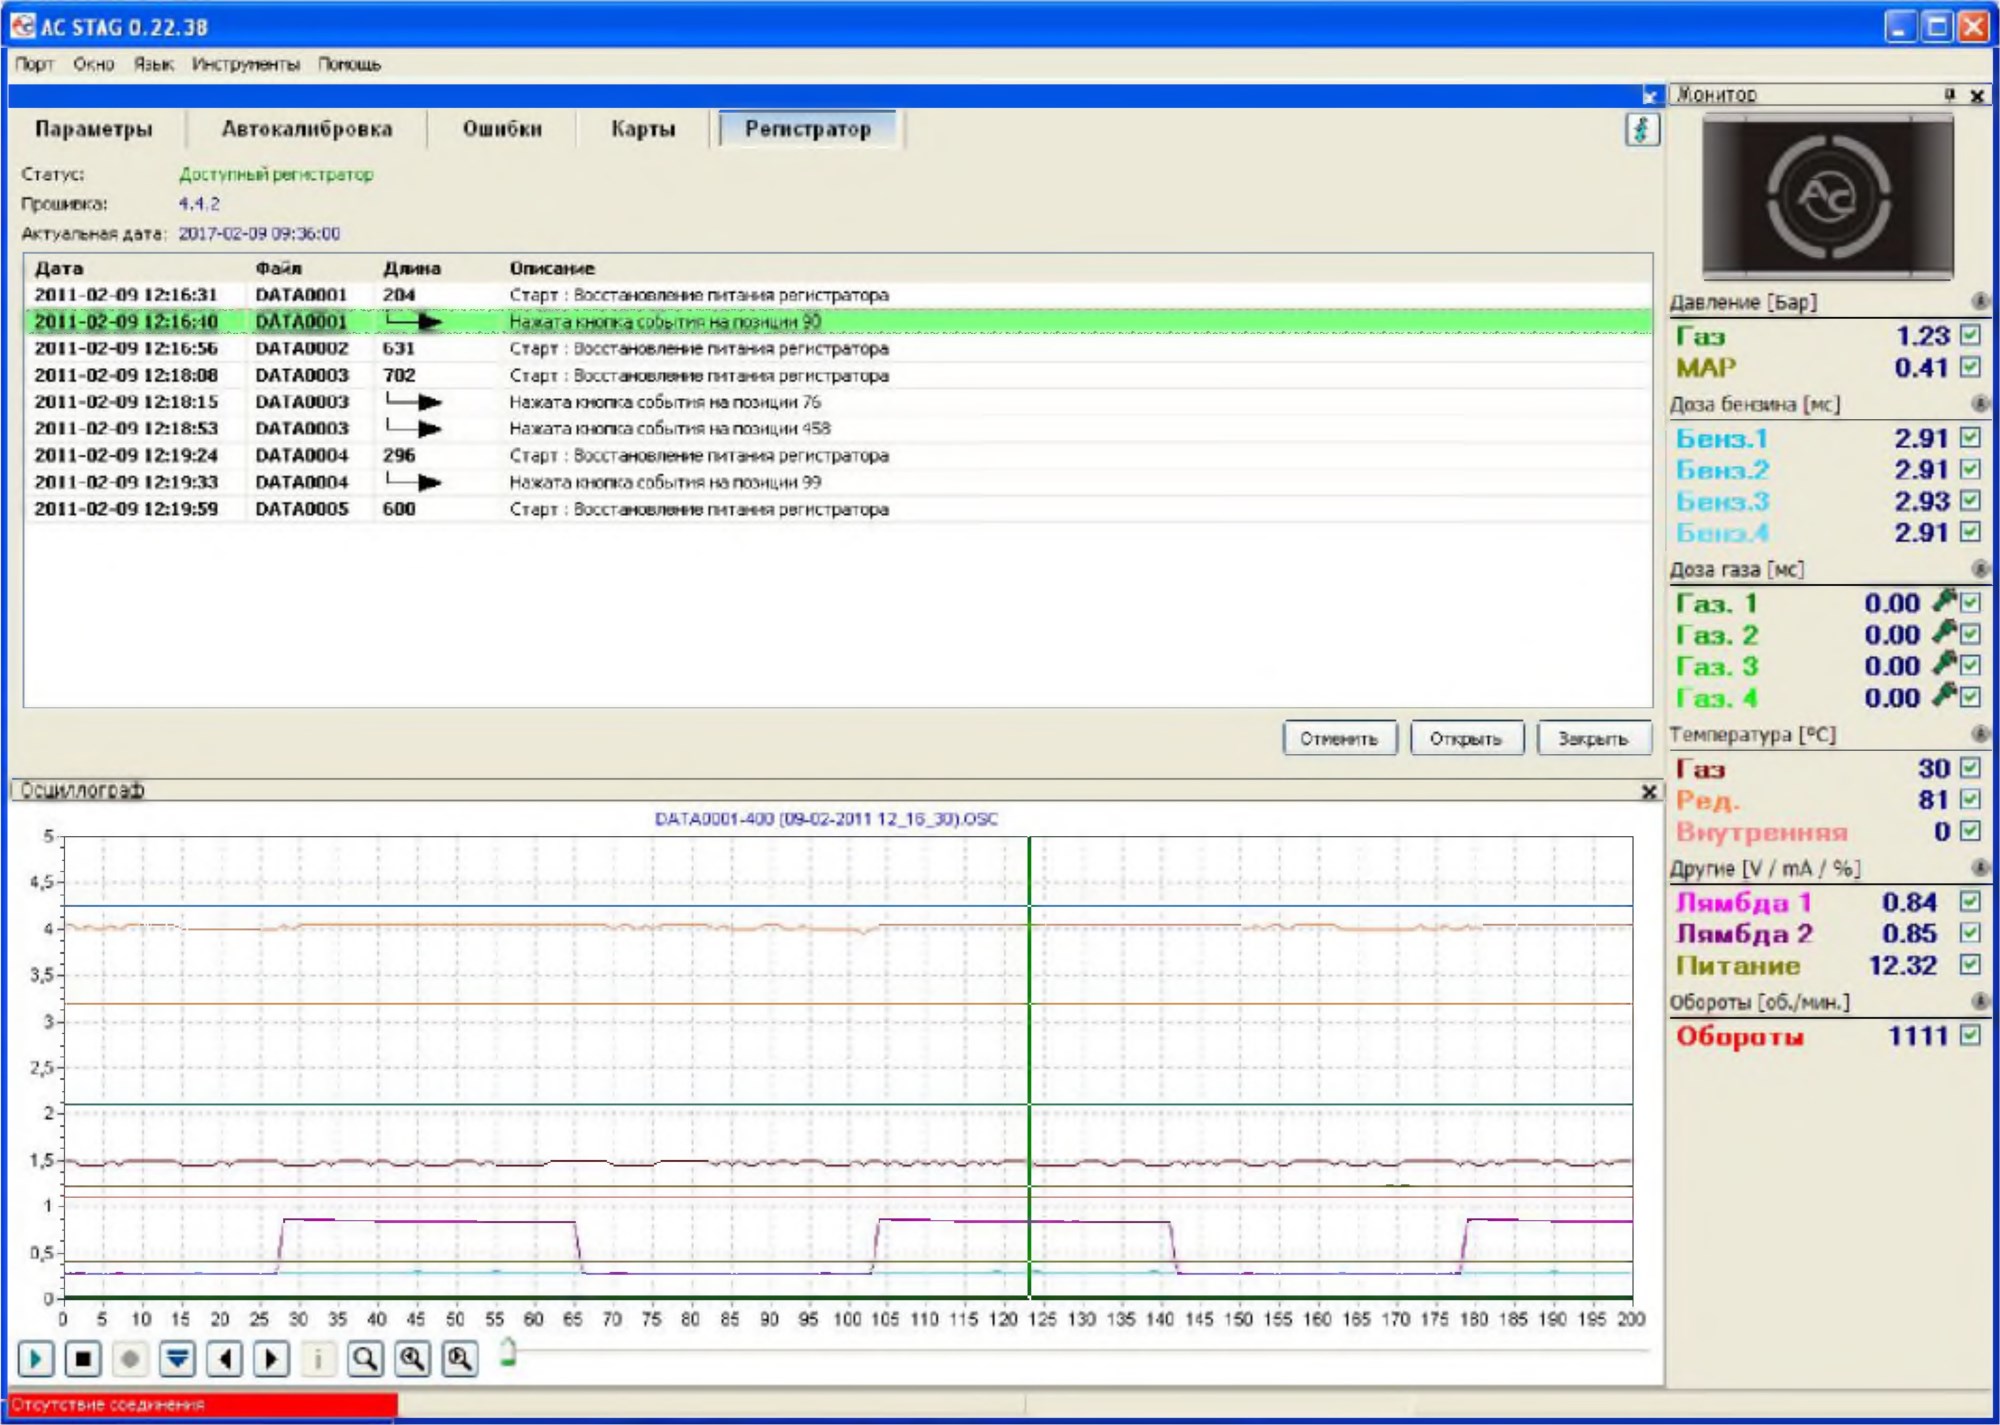Step the oscilloscope backward with left arrow
Image resolution: width=2000 pixels, height=1425 pixels.
pos(224,1359)
